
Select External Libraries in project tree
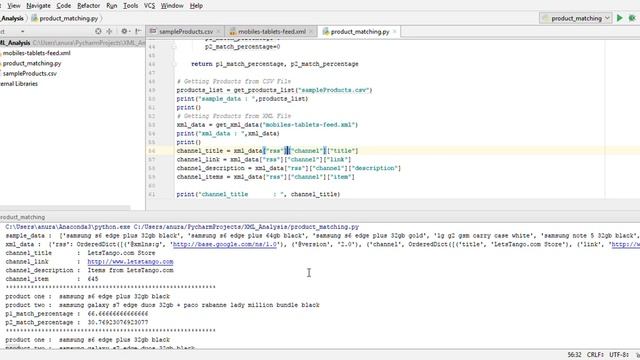tap(19, 84)
